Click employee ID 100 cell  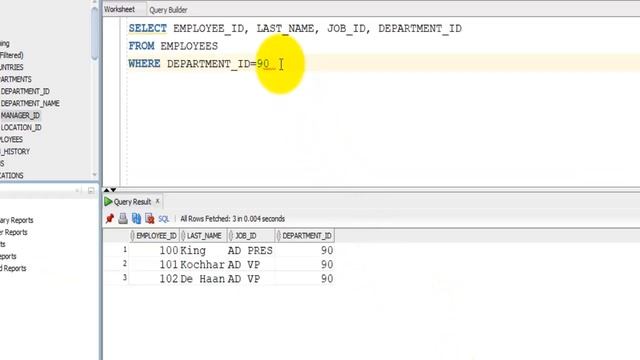155,251
